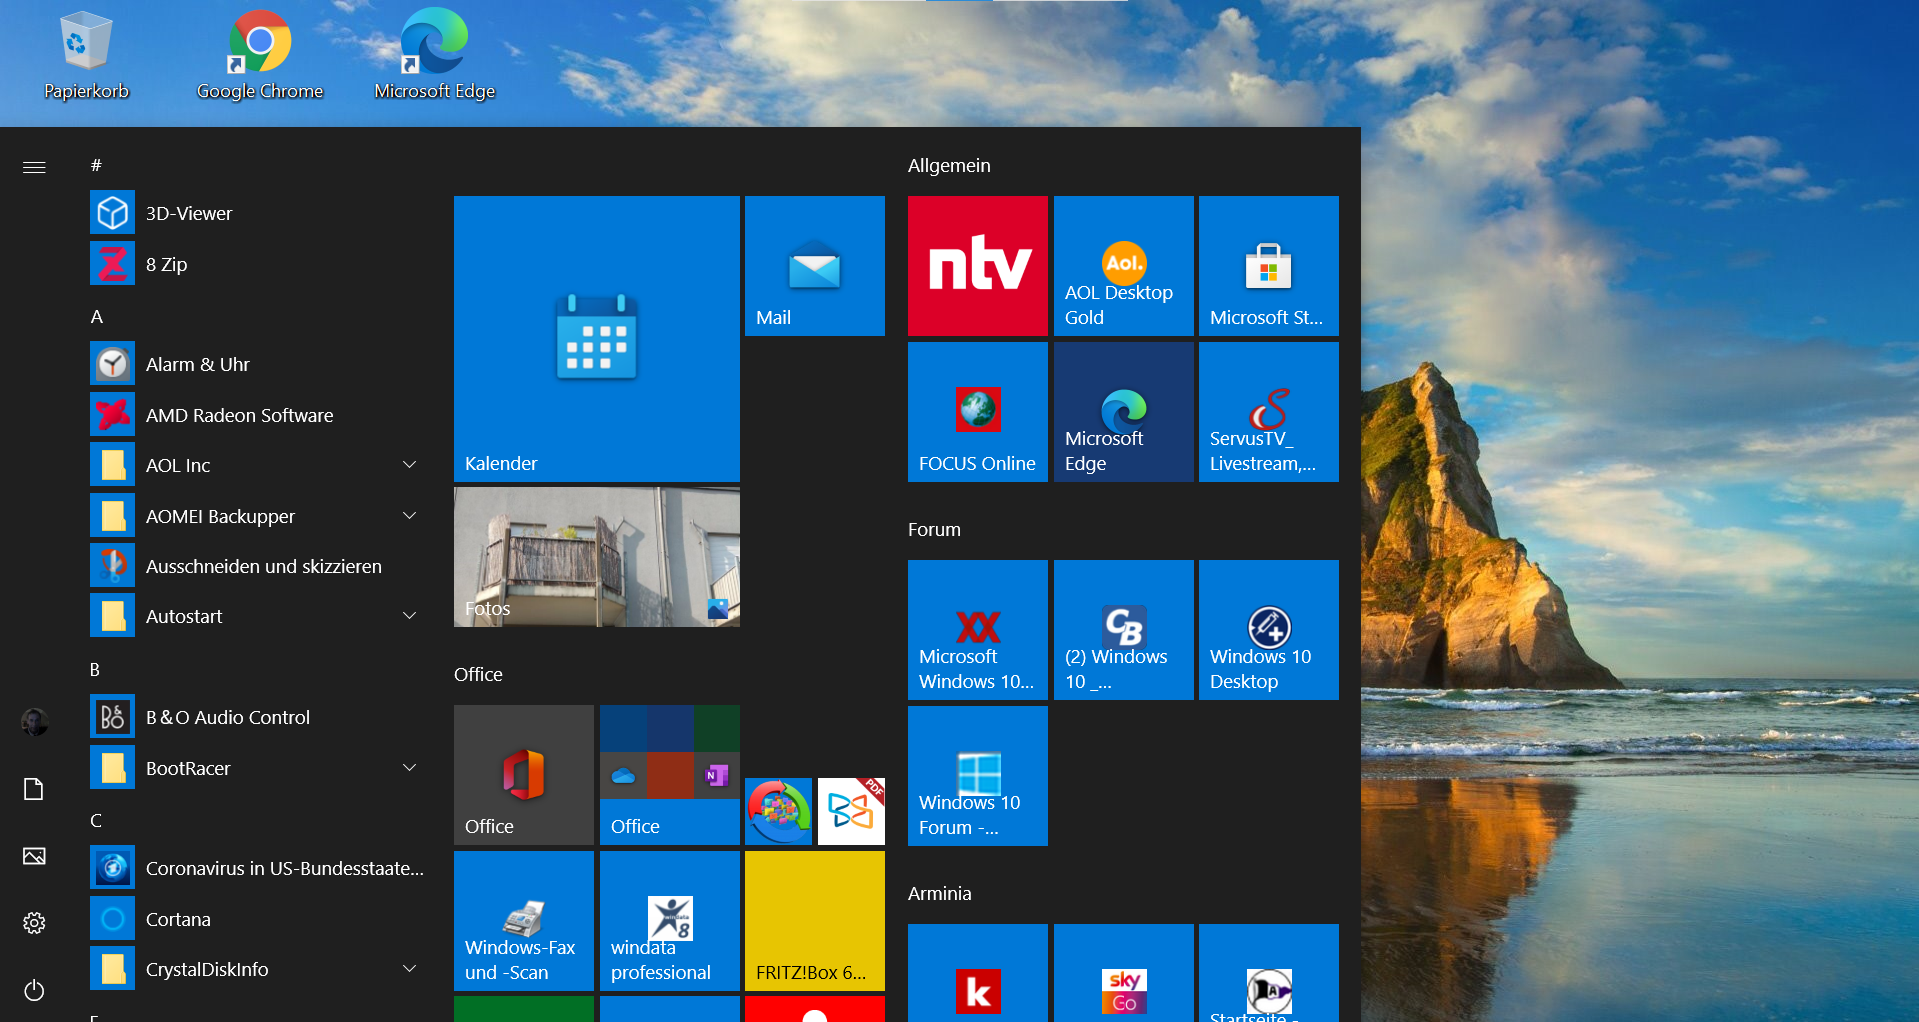Viewport: 1919px width, 1022px height.
Task: Open Ausschneiden und skizzieren
Action: [x=257, y=566]
